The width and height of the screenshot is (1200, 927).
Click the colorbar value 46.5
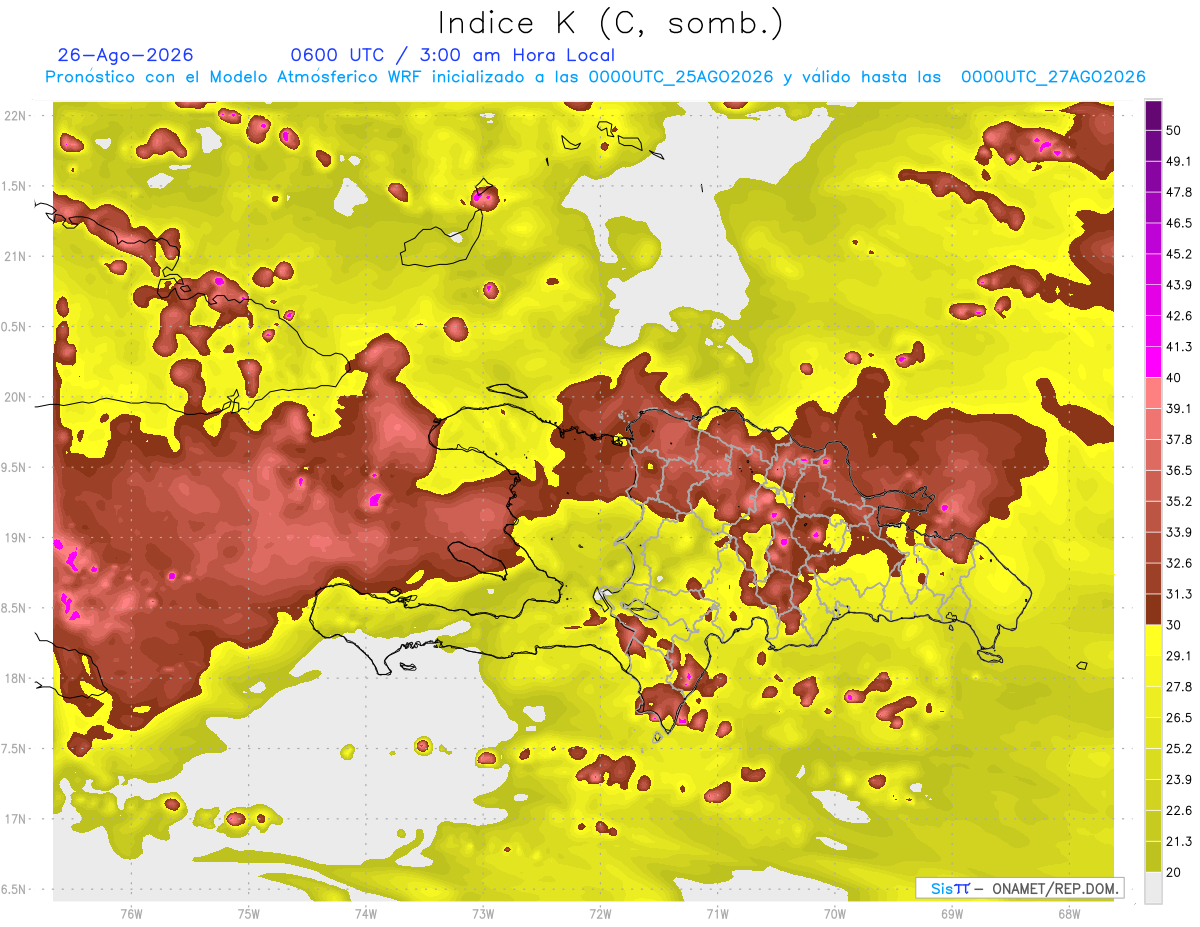[1179, 223]
